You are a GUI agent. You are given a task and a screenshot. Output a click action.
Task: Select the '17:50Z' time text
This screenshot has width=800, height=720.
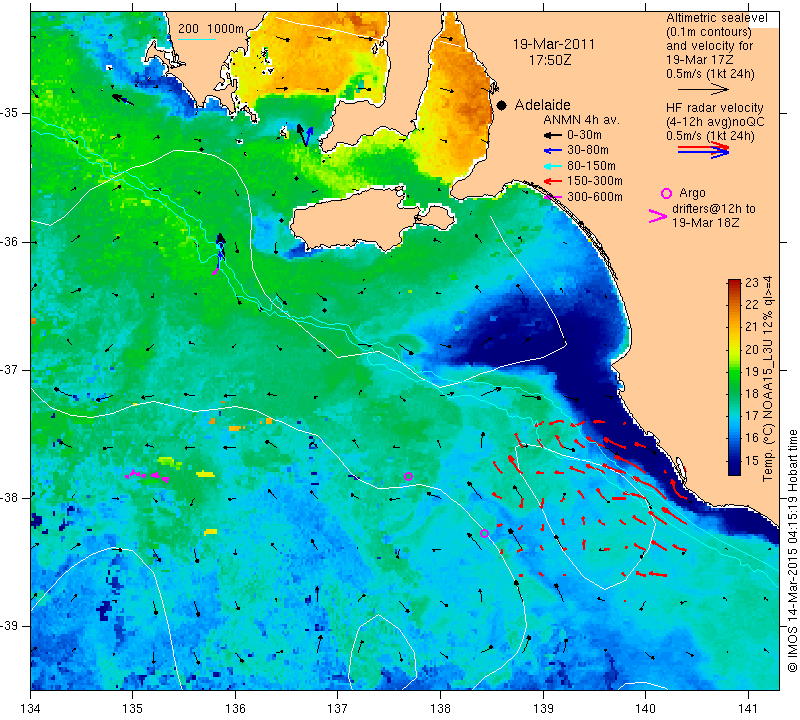[x=550, y=60]
